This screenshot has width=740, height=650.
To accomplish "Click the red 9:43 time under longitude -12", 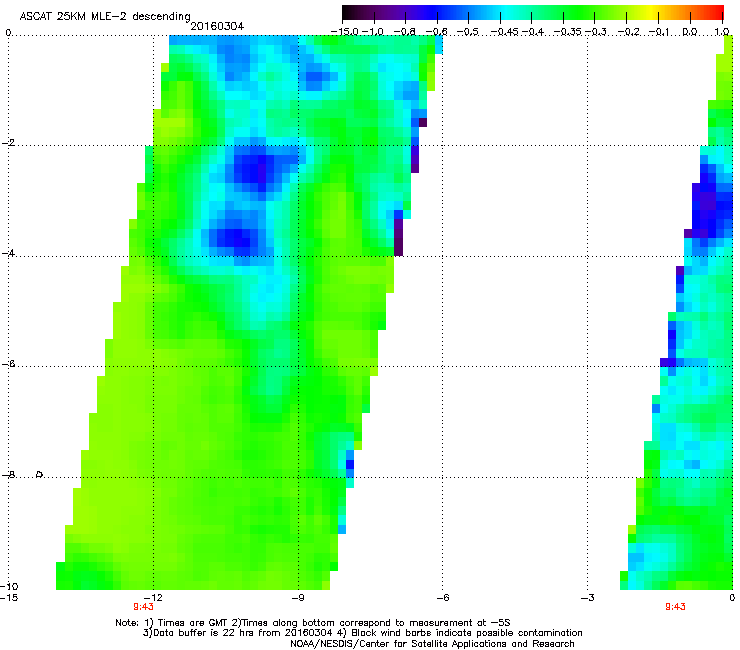I will 143,607.
